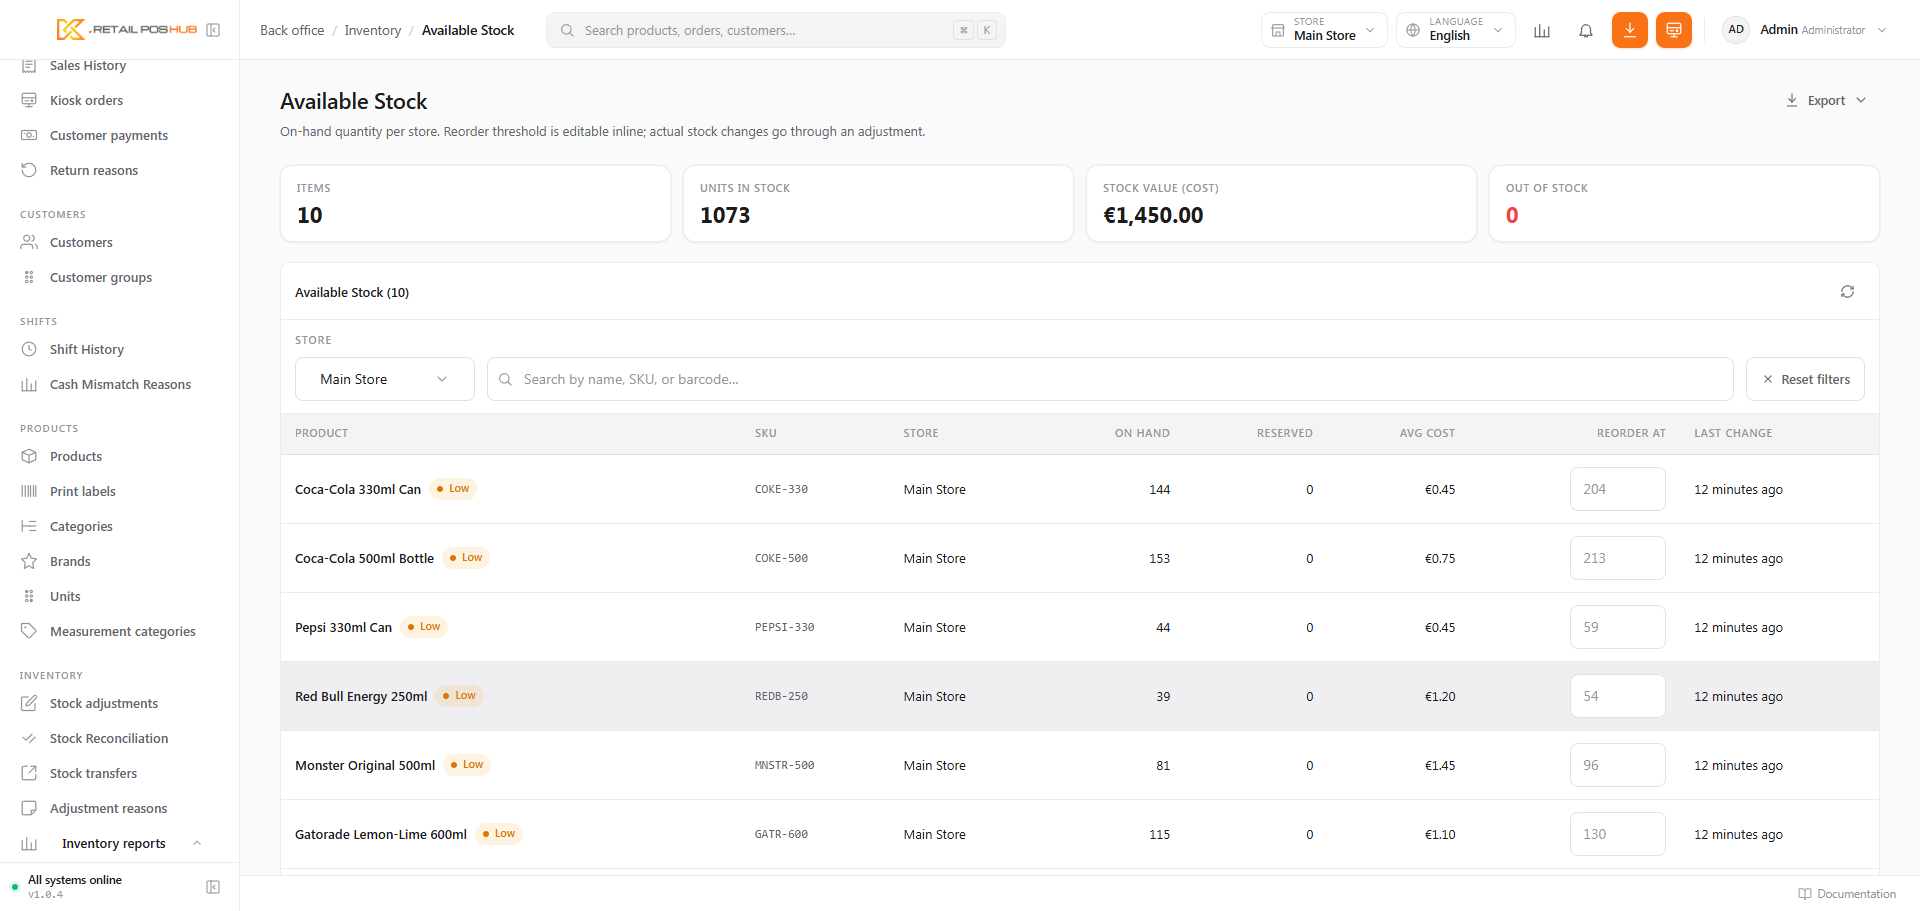
Task: Click the global search field
Action: (x=776, y=30)
